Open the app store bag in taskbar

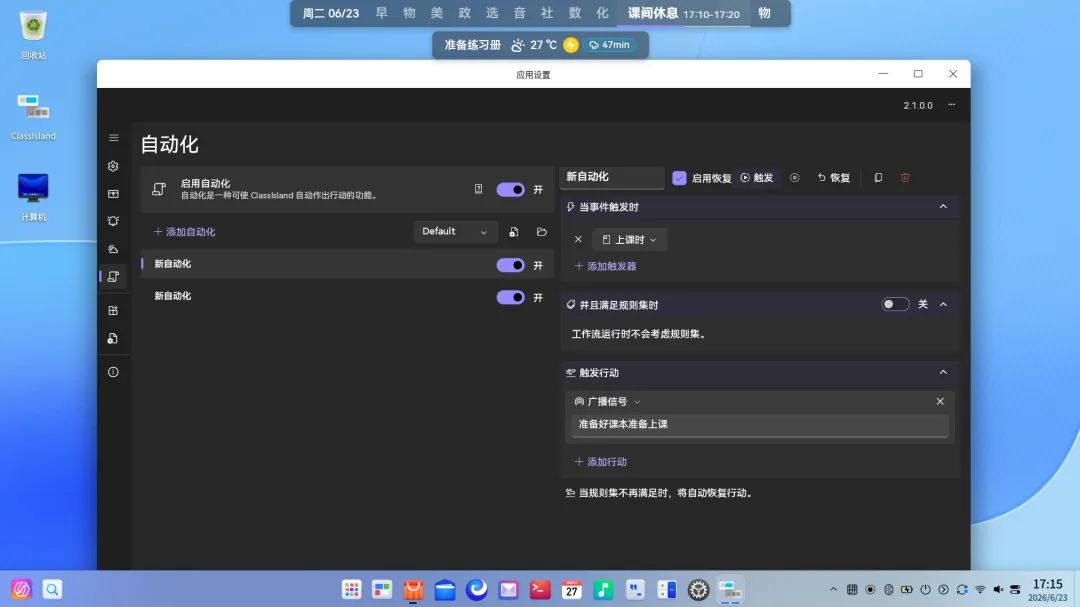click(413, 590)
